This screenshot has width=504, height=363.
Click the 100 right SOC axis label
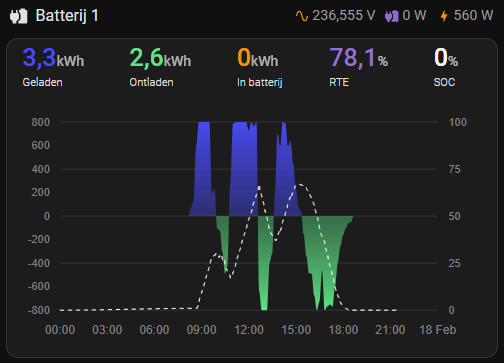click(x=458, y=122)
